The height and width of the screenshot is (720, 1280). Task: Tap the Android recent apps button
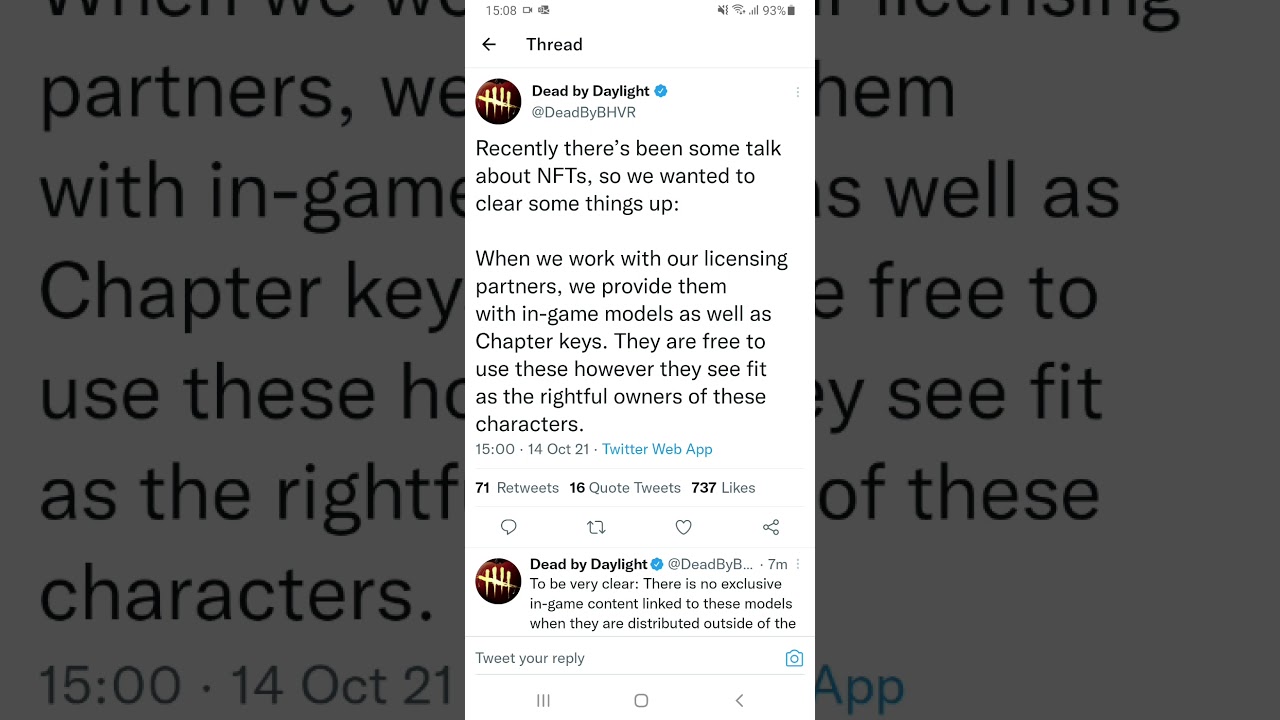(x=543, y=700)
